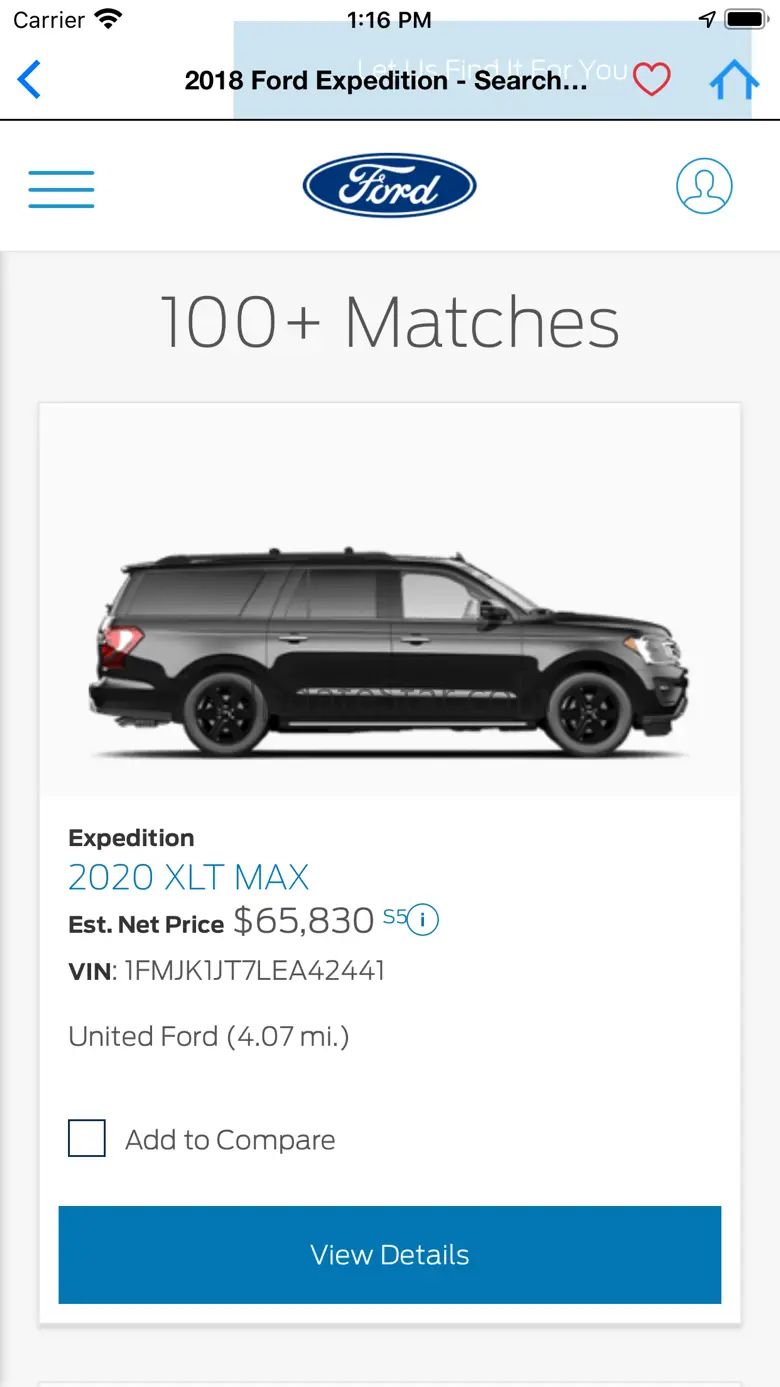780x1387 pixels.
Task: Tap the 2018 Ford Expedition page title
Action: coord(385,81)
